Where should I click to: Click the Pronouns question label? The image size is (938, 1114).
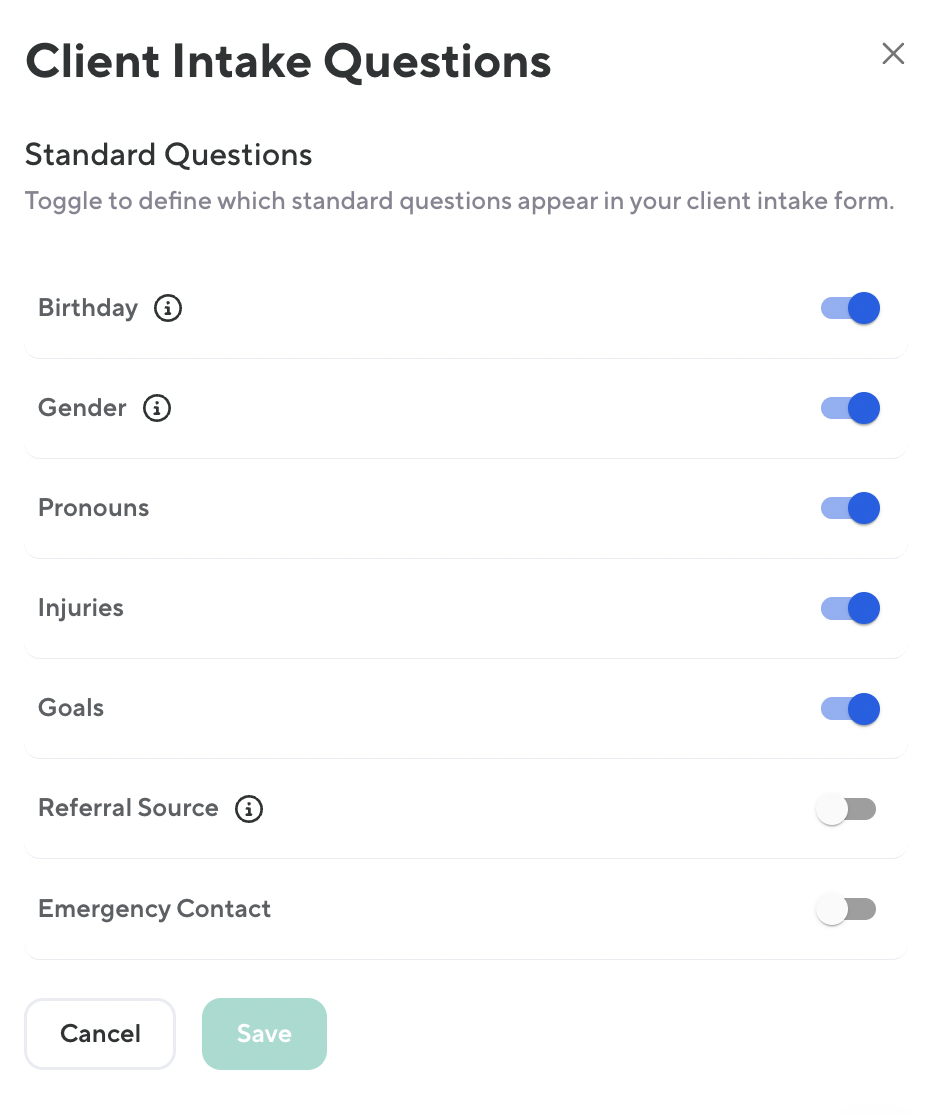[x=94, y=508]
